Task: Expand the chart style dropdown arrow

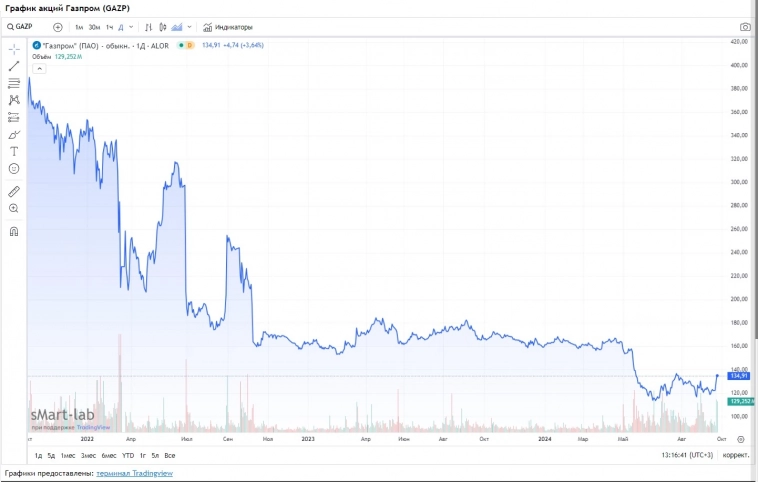Action: (x=190, y=28)
